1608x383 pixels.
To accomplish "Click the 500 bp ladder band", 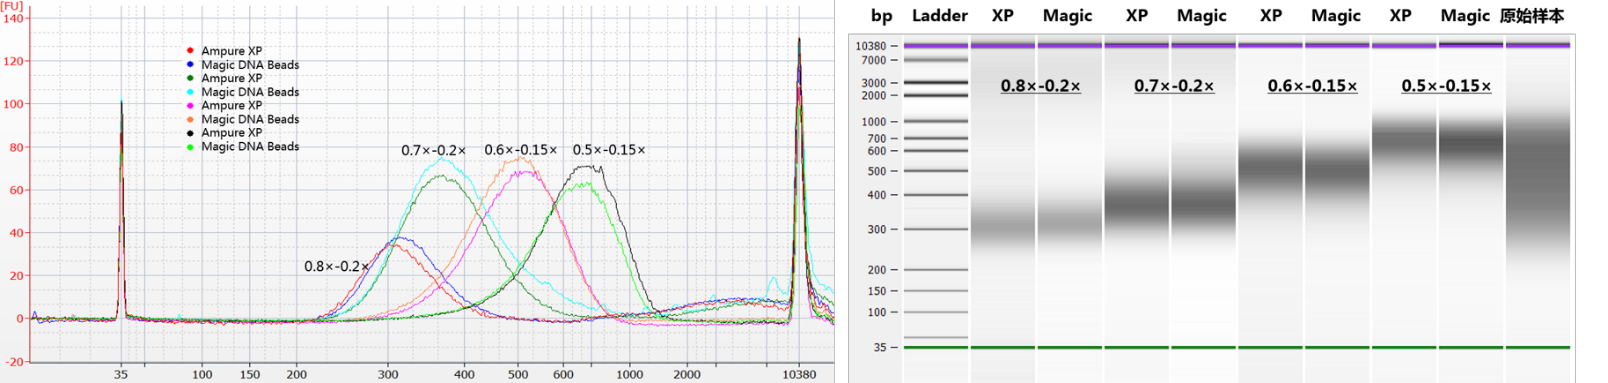I will point(937,171).
